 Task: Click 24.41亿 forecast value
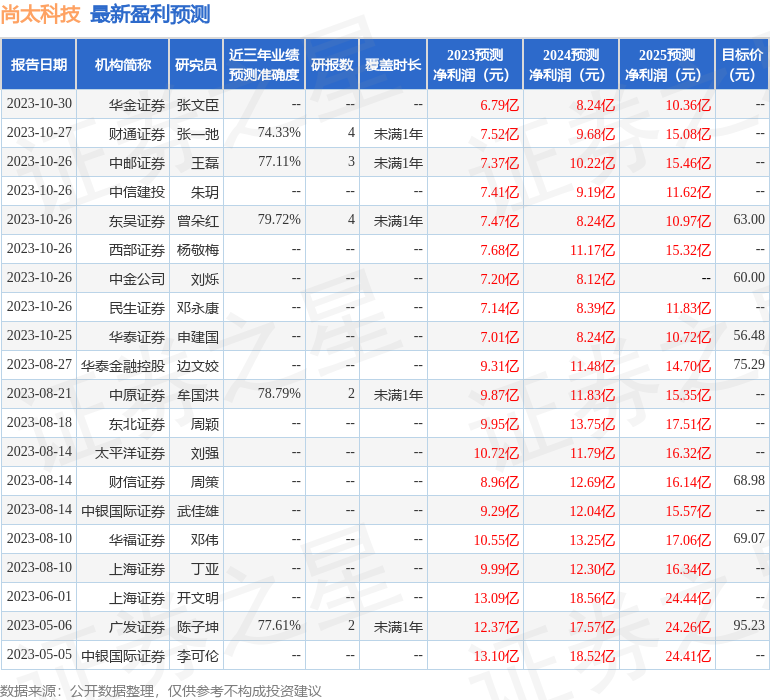(688, 655)
